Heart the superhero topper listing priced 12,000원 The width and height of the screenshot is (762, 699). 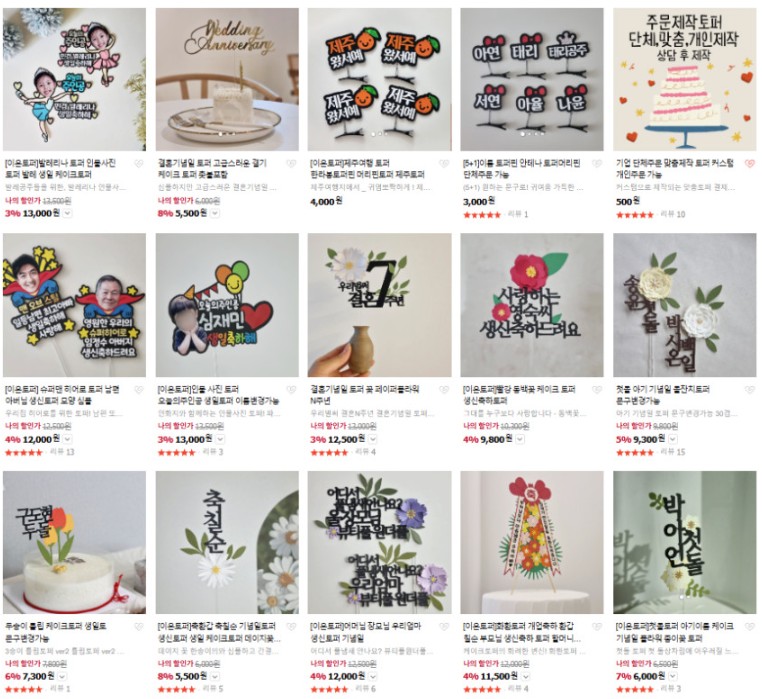point(139,390)
